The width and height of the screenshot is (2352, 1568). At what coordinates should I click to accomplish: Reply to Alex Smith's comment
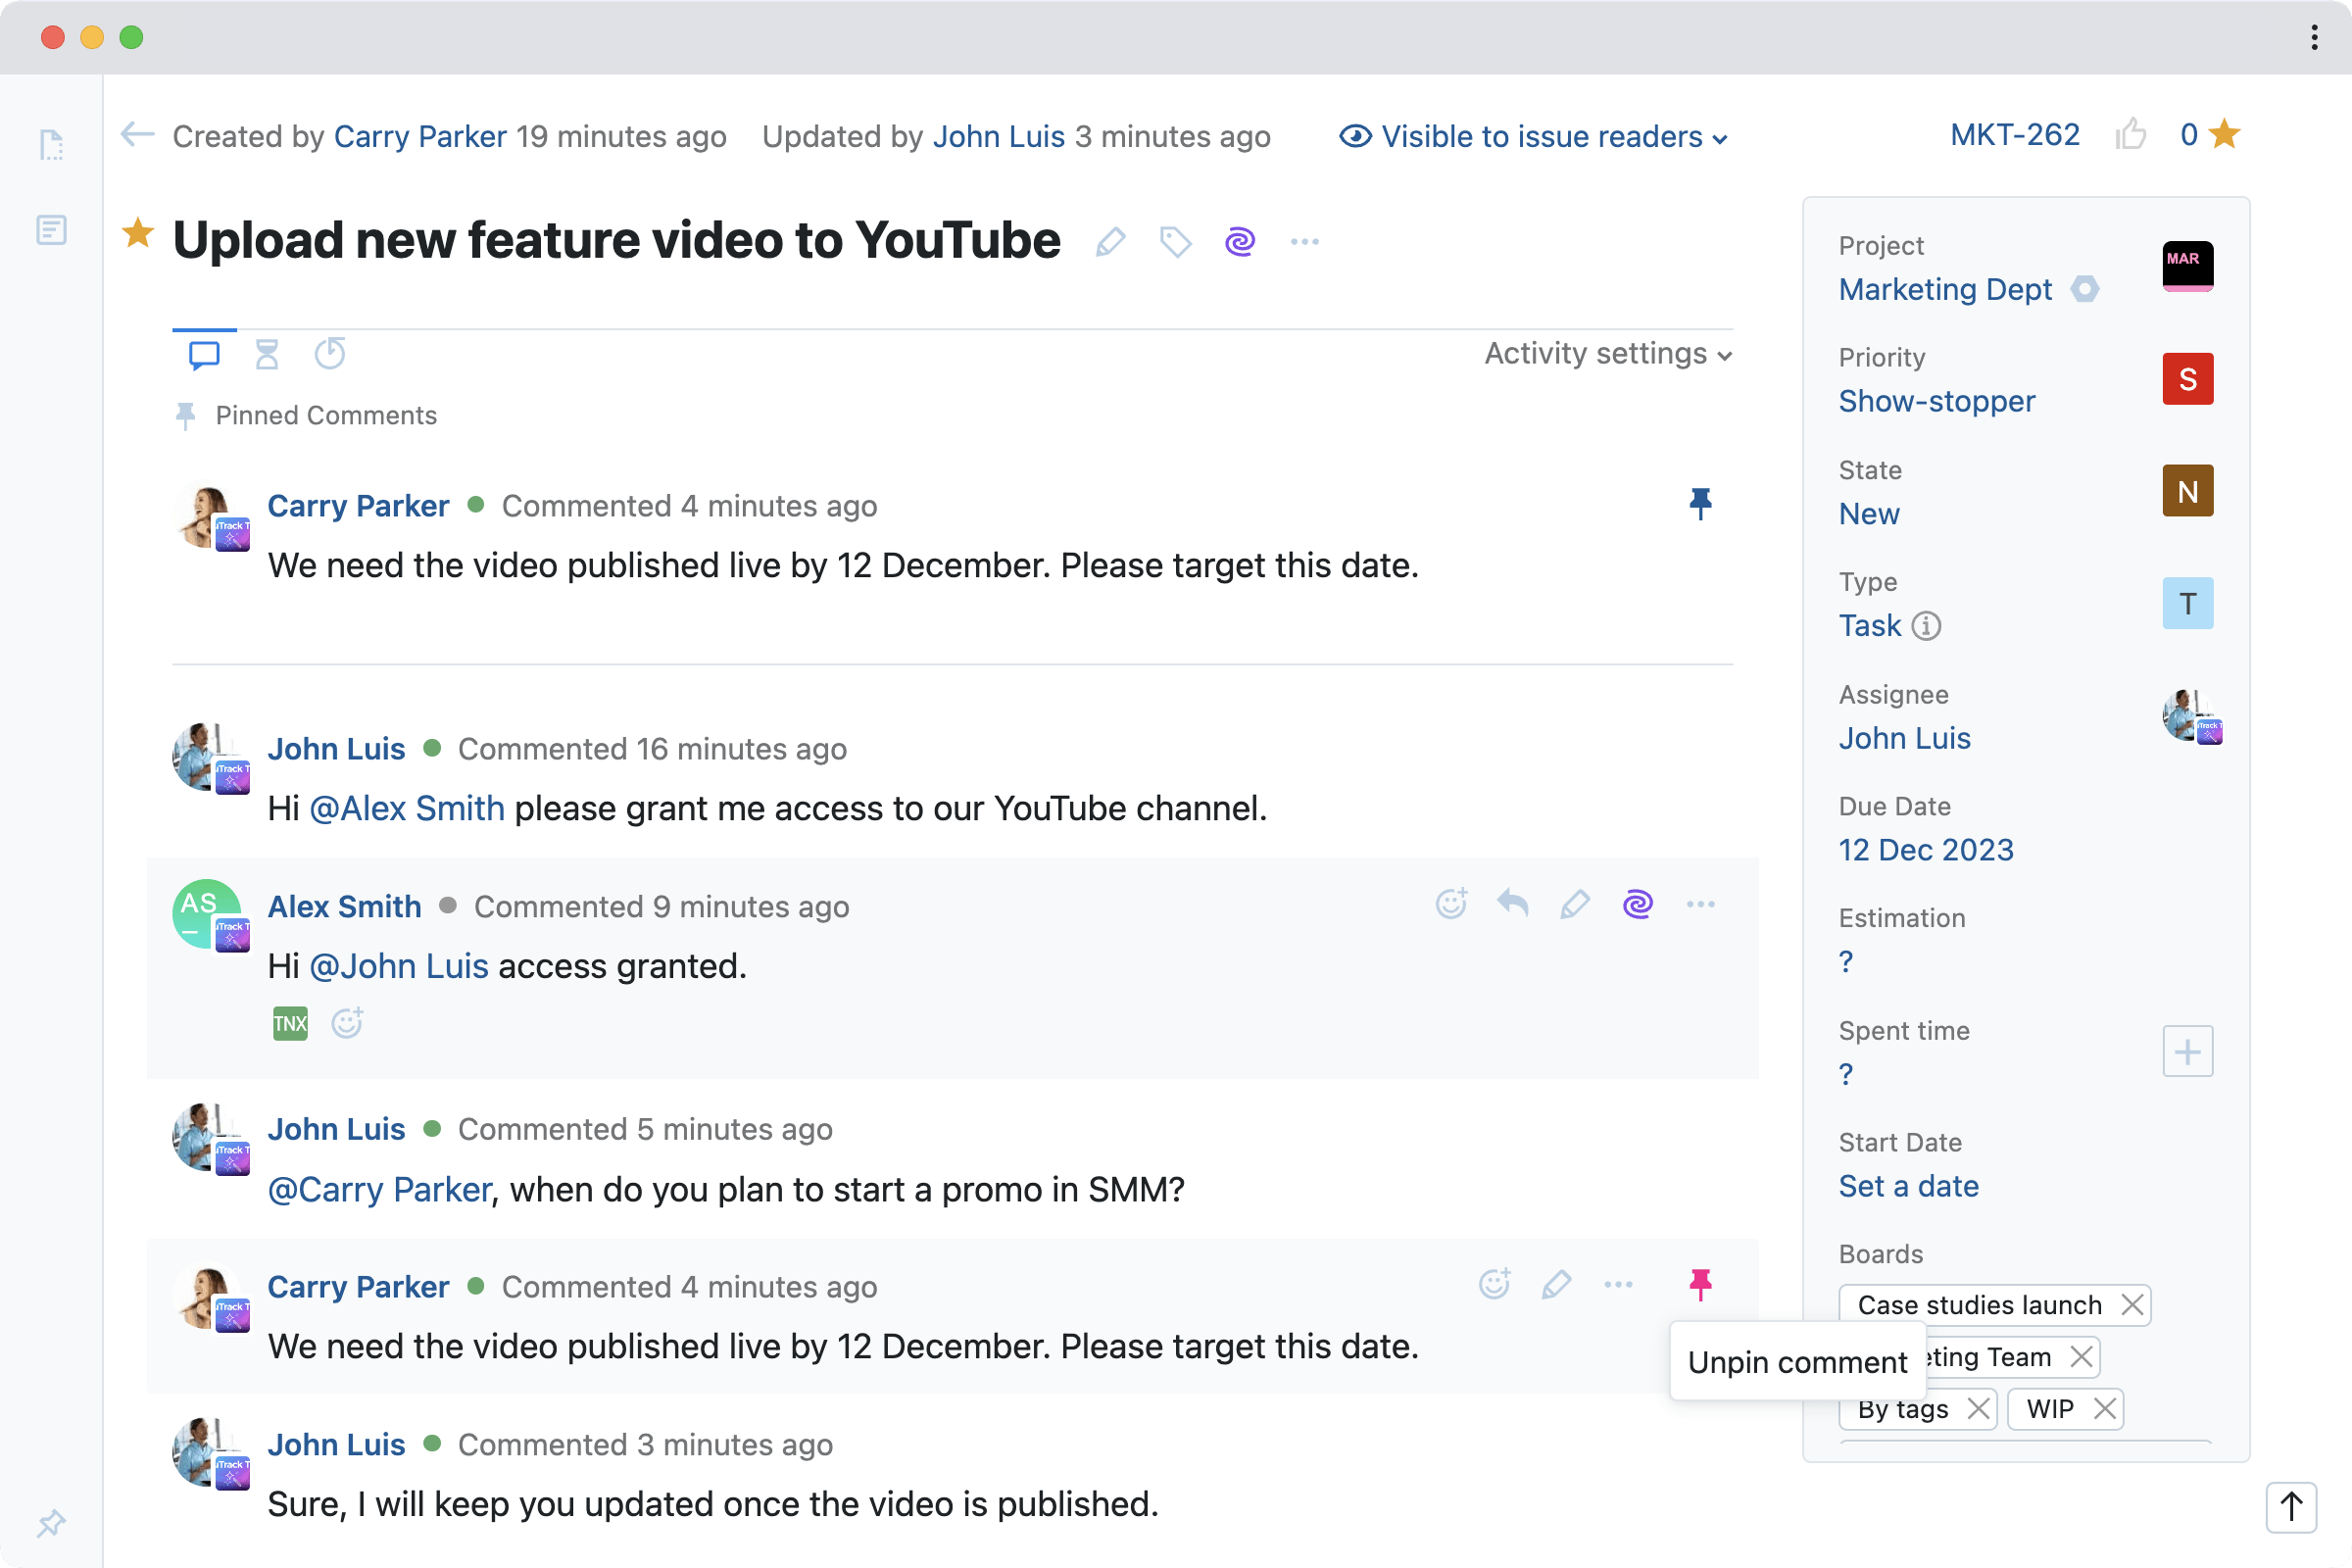point(1513,903)
